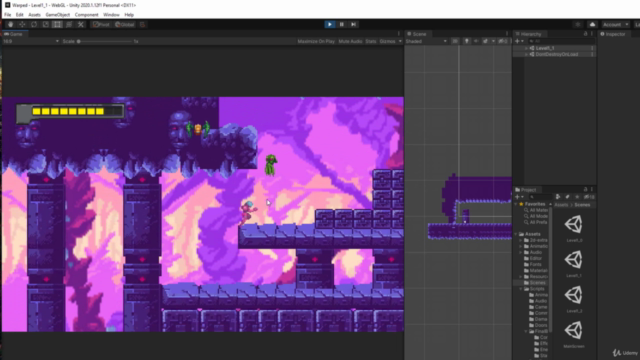This screenshot has width=640, height=360.
Task: Click Assets in Project breadcrumb
Action: click(561, 205)
